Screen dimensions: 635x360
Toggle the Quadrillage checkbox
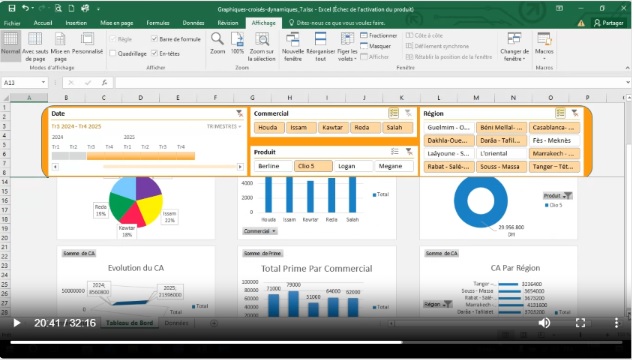click(x=113, y=53)
